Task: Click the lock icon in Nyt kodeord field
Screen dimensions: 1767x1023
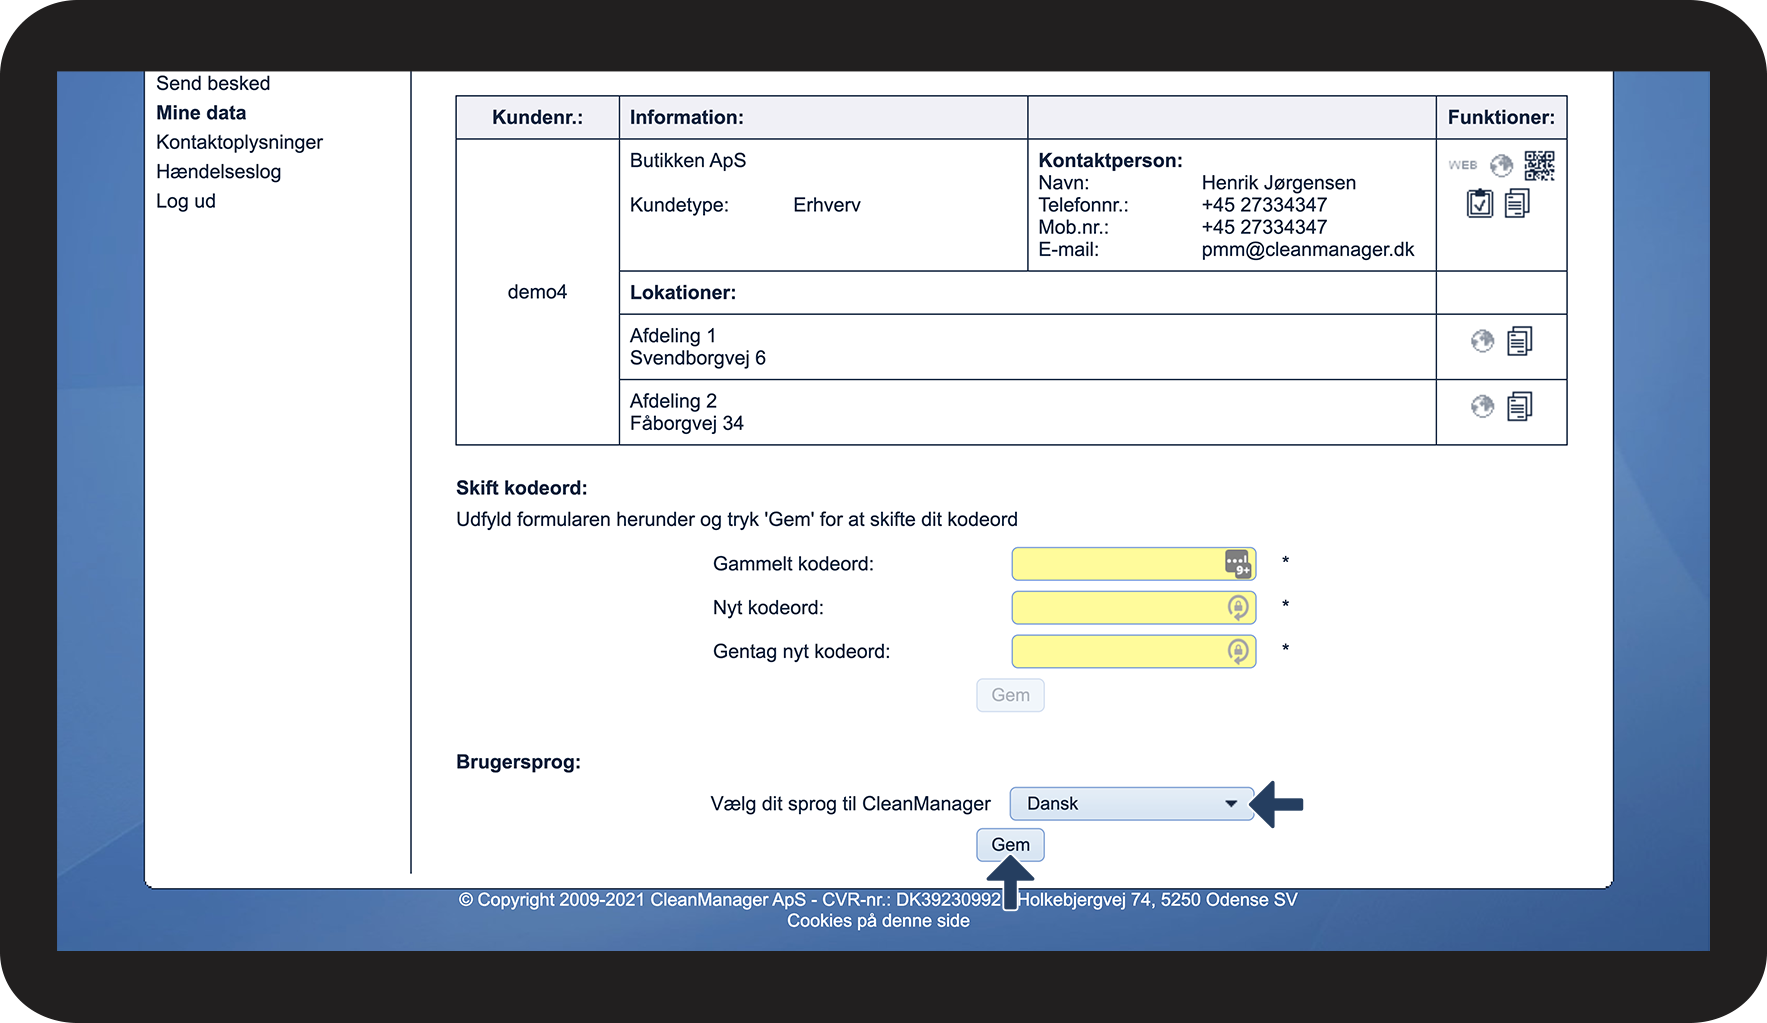Action: point(1238,607)
